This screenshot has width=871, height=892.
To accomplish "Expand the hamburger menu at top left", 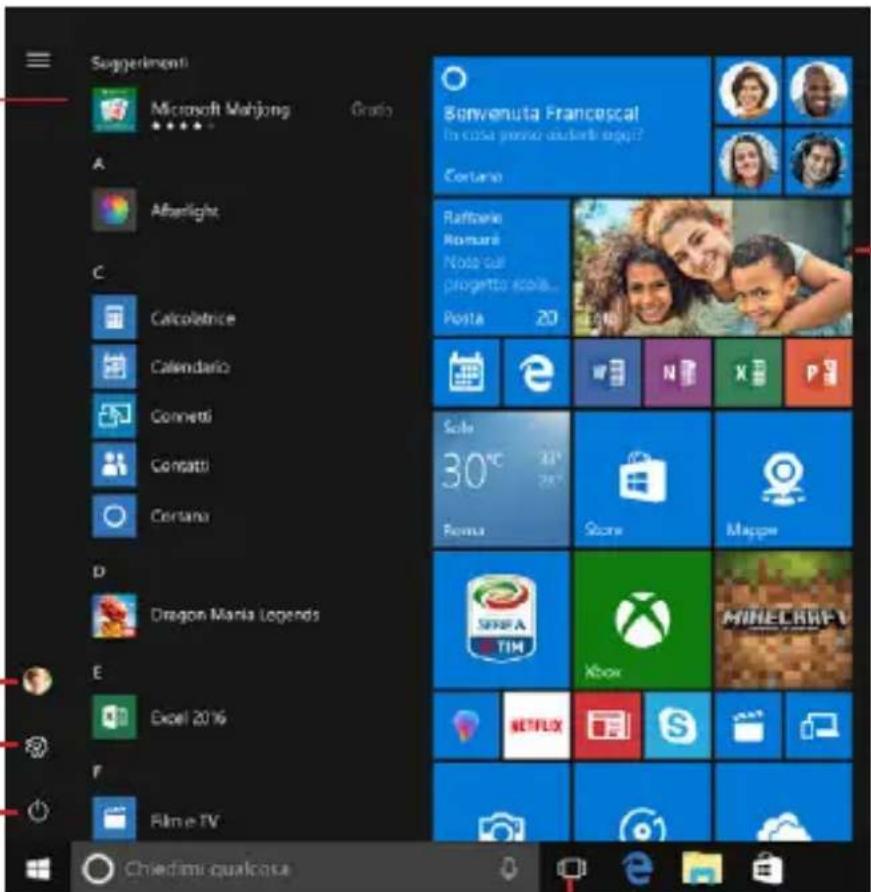I will (x=38, y=60).
